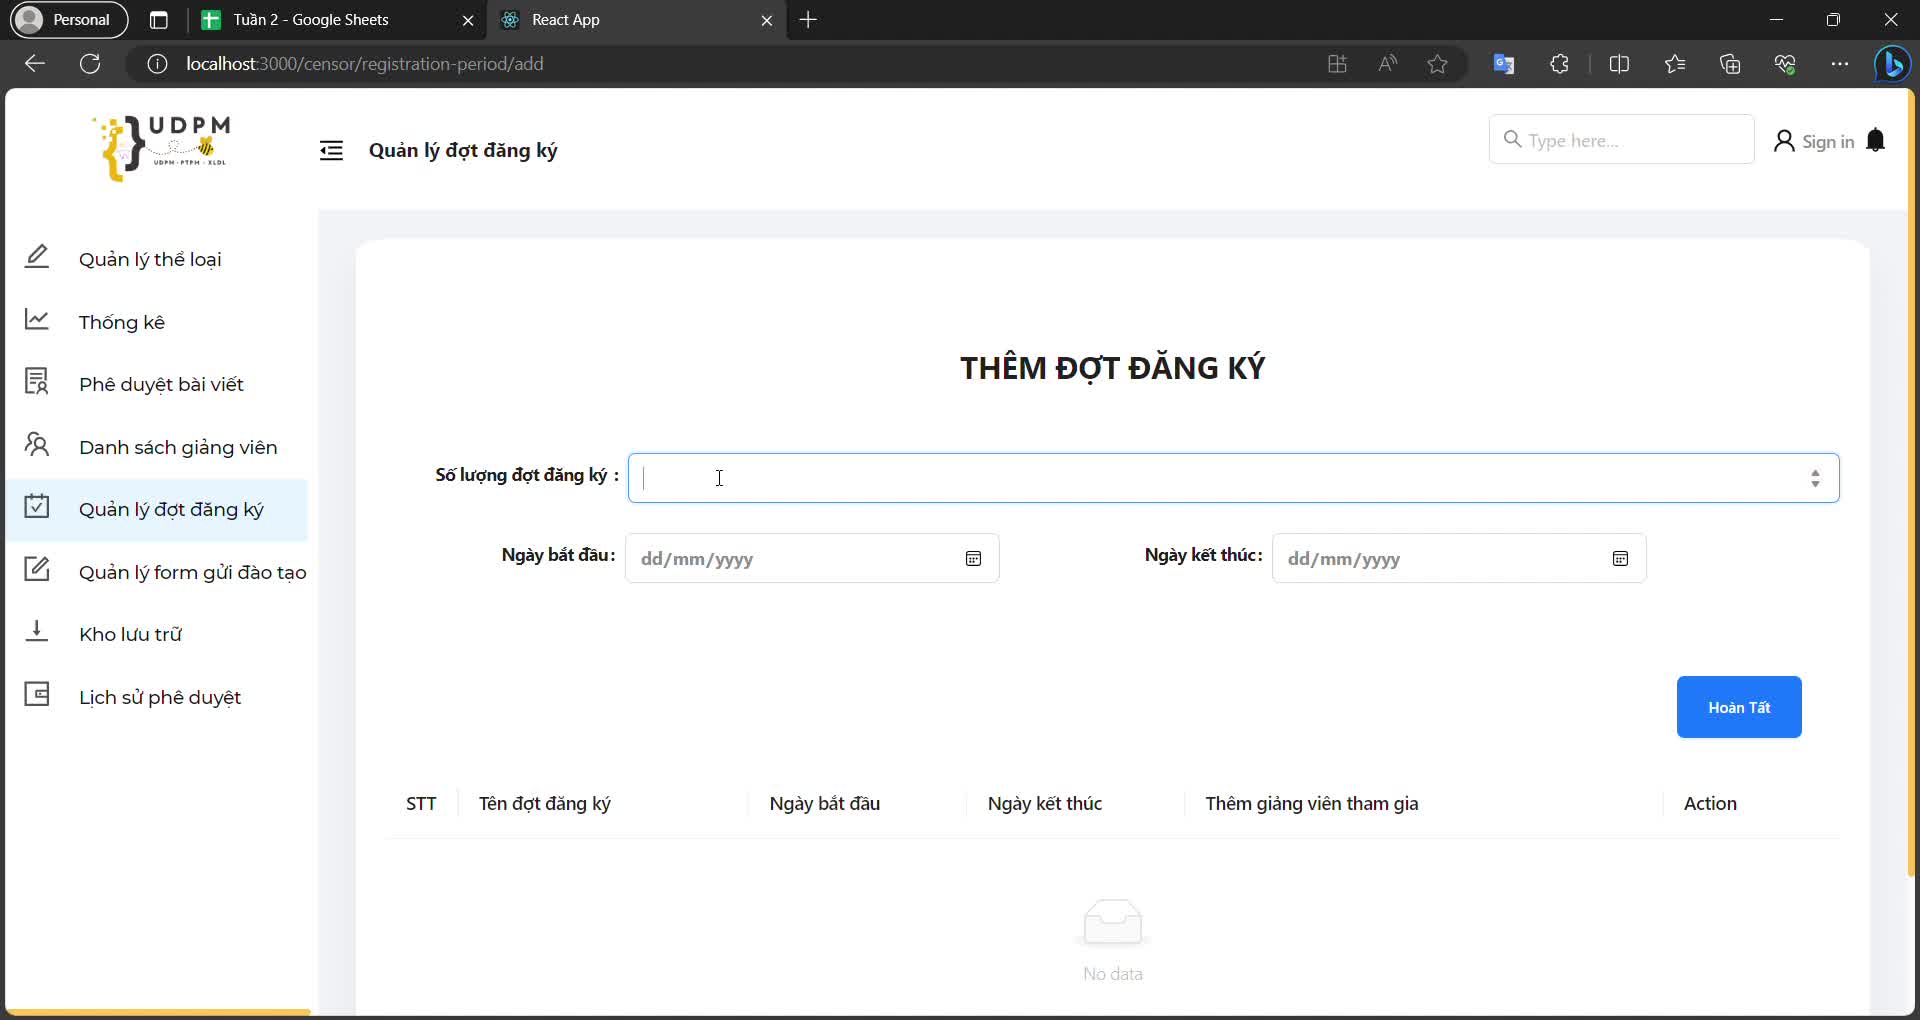
Task: Click the Ngày bắt đầu date field
Action: (795, 559)
